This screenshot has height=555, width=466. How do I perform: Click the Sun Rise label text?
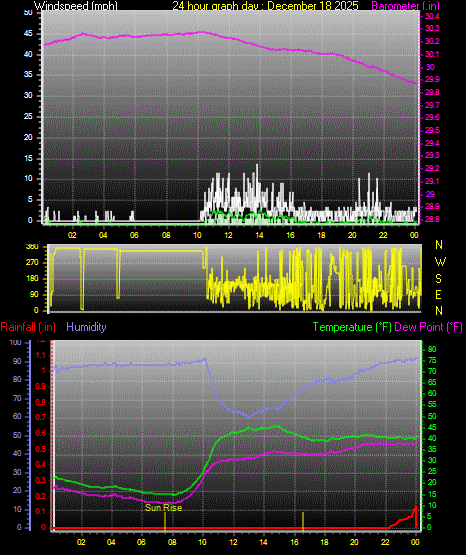click(x=163, y=508)
